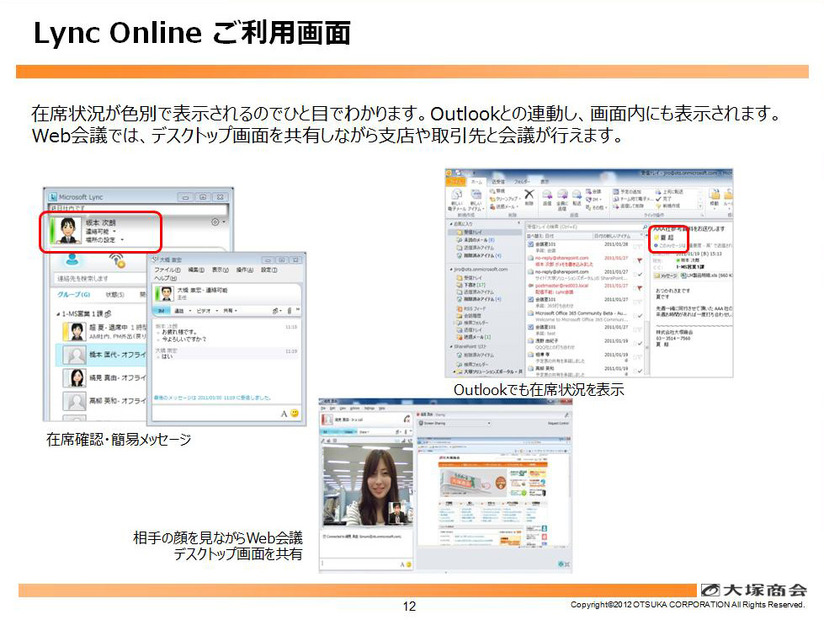This screenshot has height=620, width=824.
Task: Toggle red flag on the red no-reply@sharepoint.com message
Action: tap(640, 261)
